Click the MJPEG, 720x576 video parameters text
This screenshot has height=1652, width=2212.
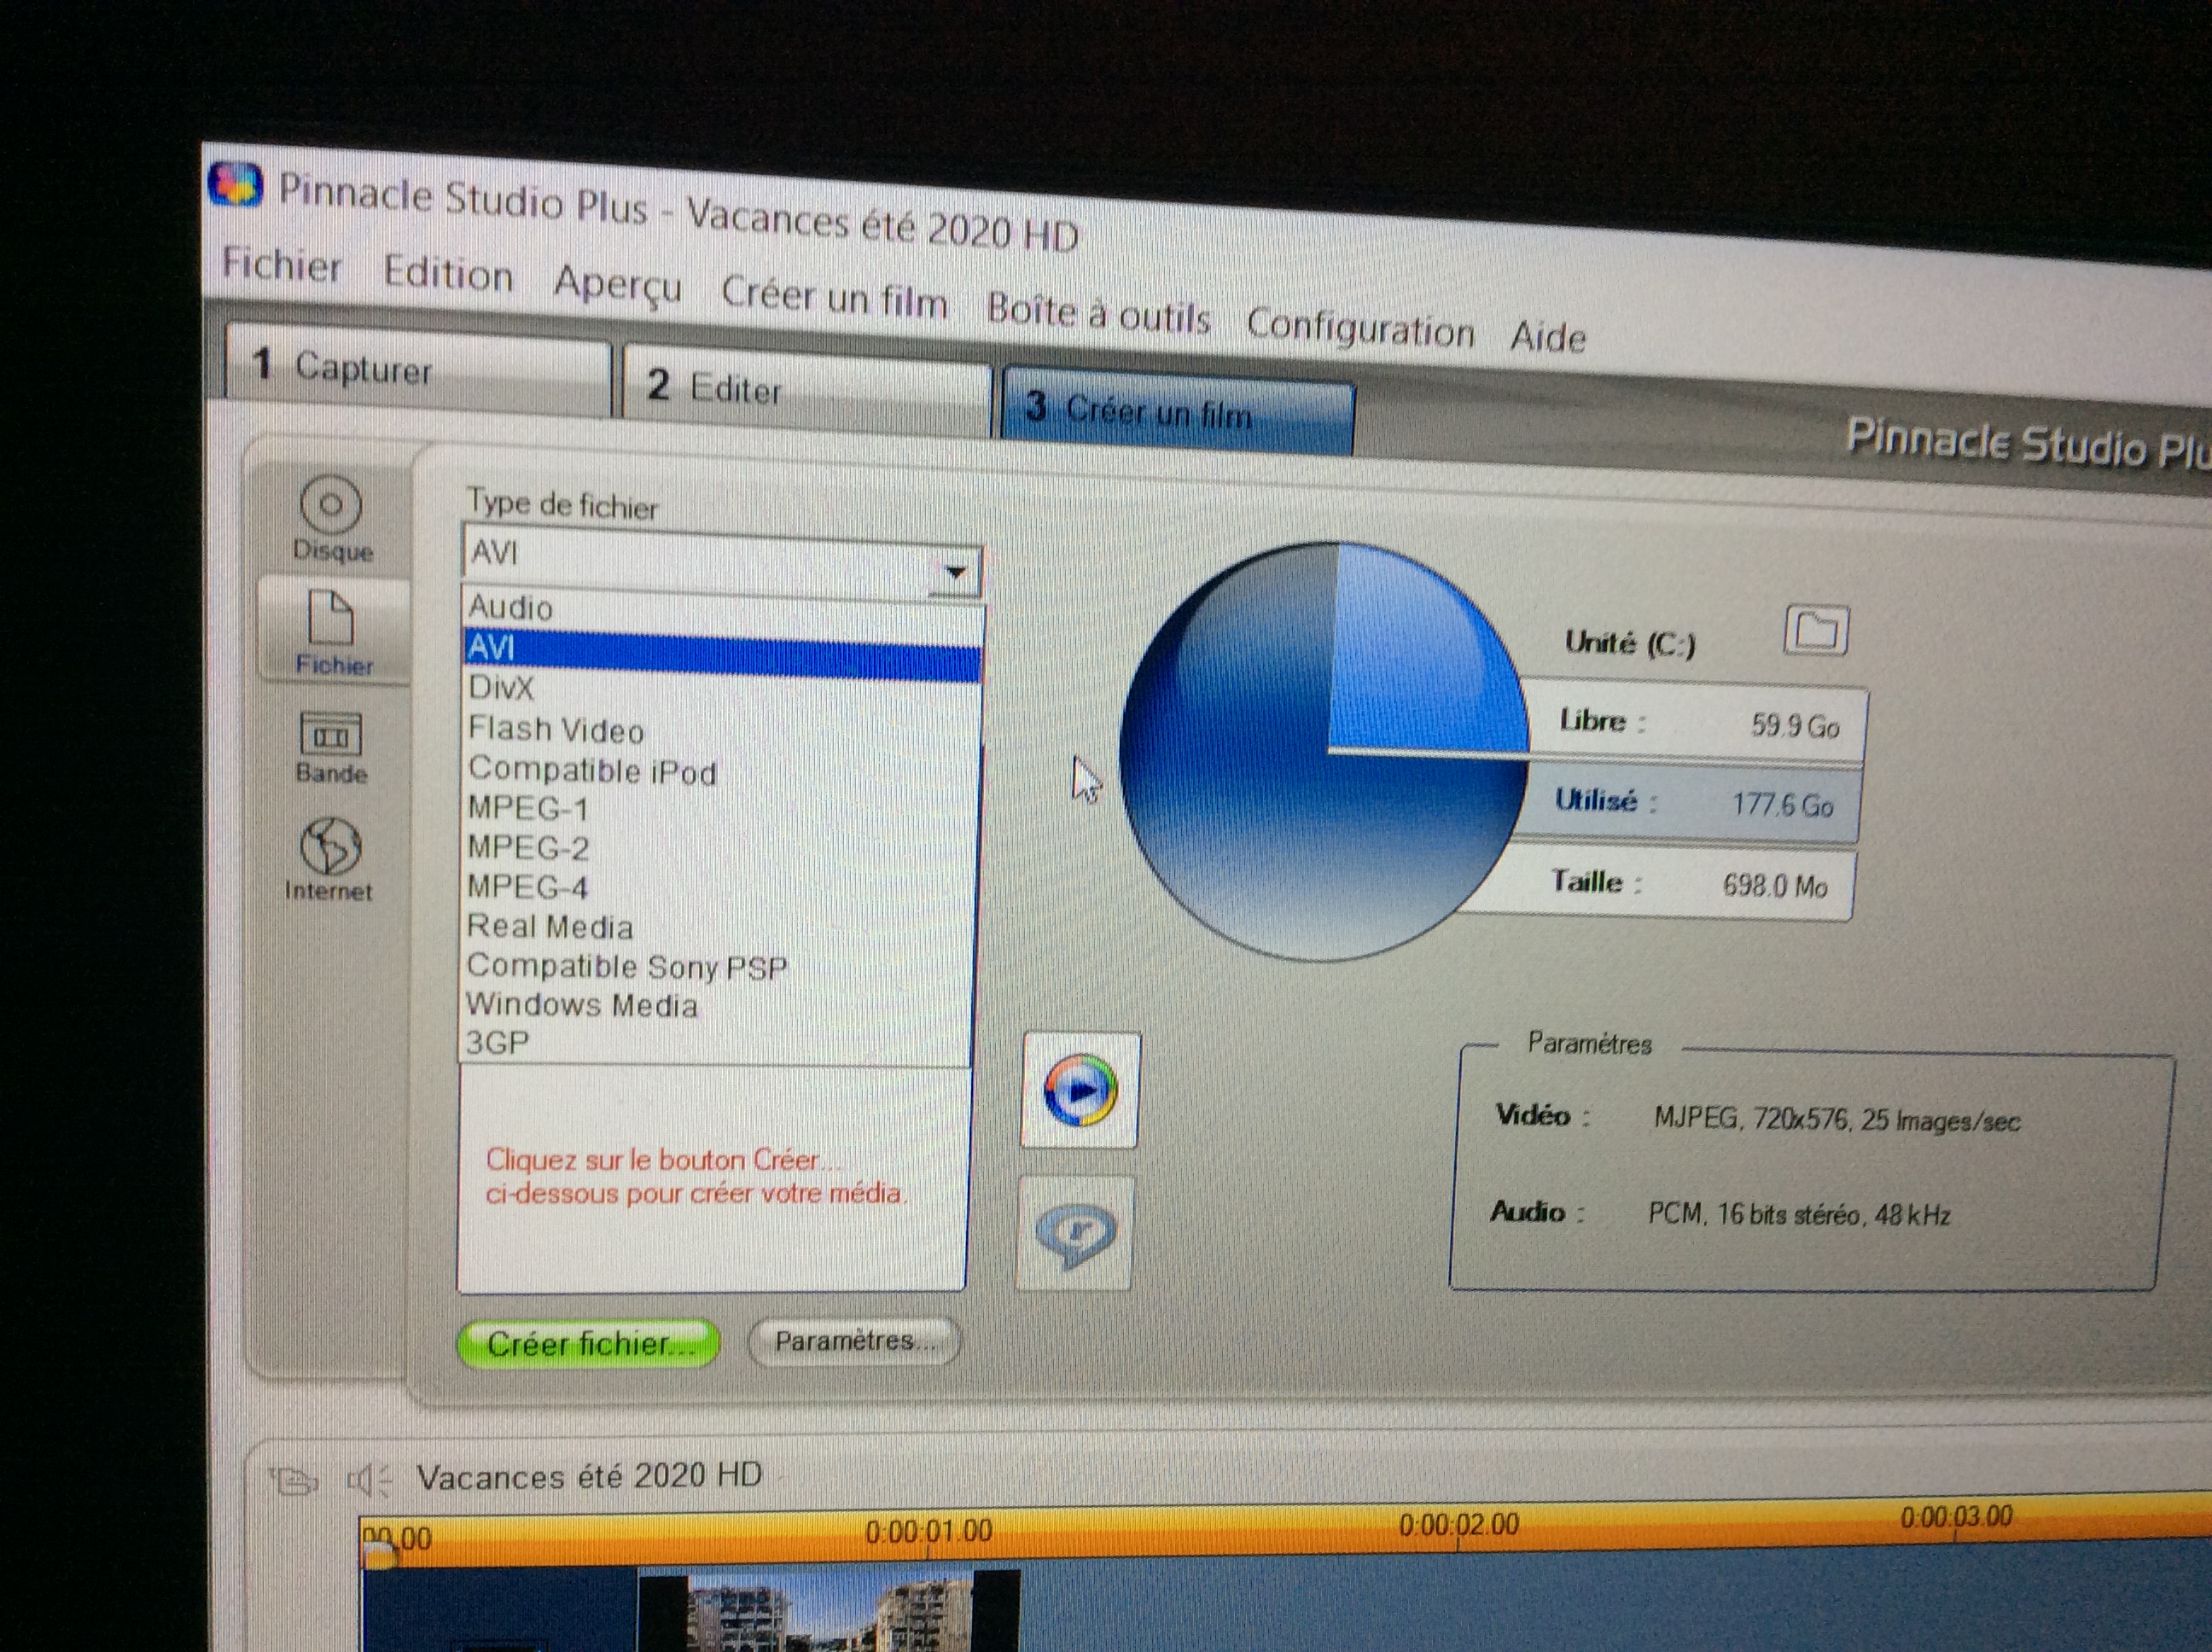pos(1836,1120)
